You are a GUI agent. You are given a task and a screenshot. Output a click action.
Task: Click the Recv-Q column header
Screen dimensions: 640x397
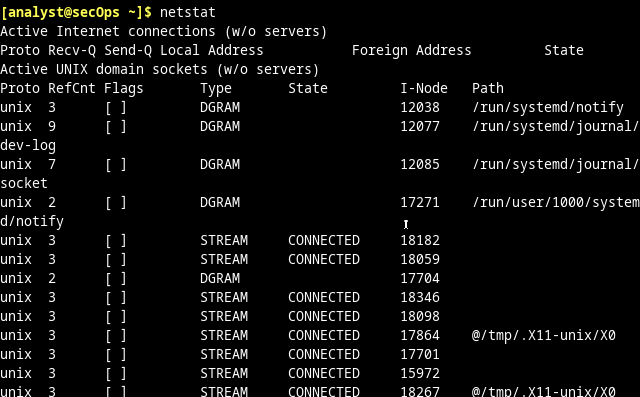click(x=72, y=51)
